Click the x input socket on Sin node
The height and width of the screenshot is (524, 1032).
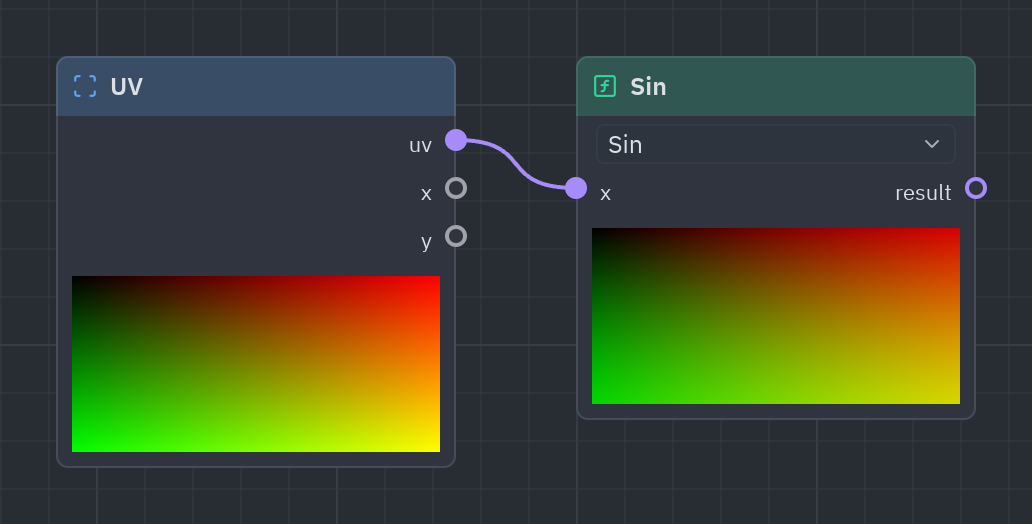point(576,188)
